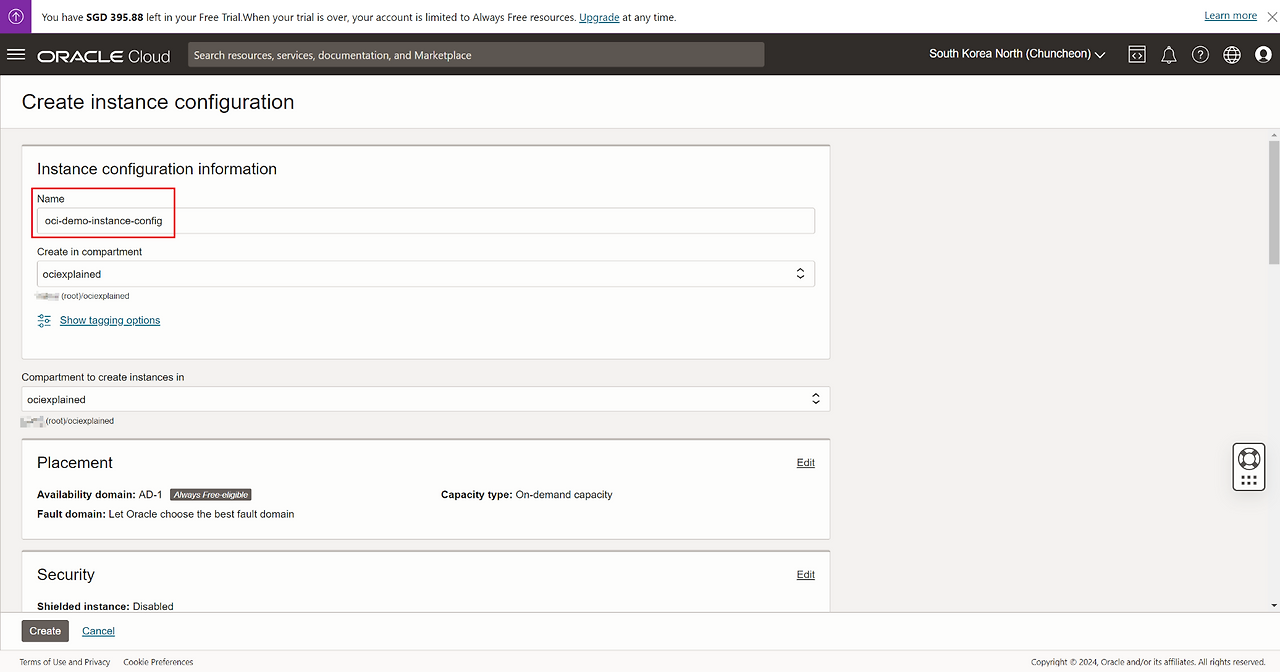
Task: Open the Cloud Shell developer tools icon
Action: (x=1137, y=55)
